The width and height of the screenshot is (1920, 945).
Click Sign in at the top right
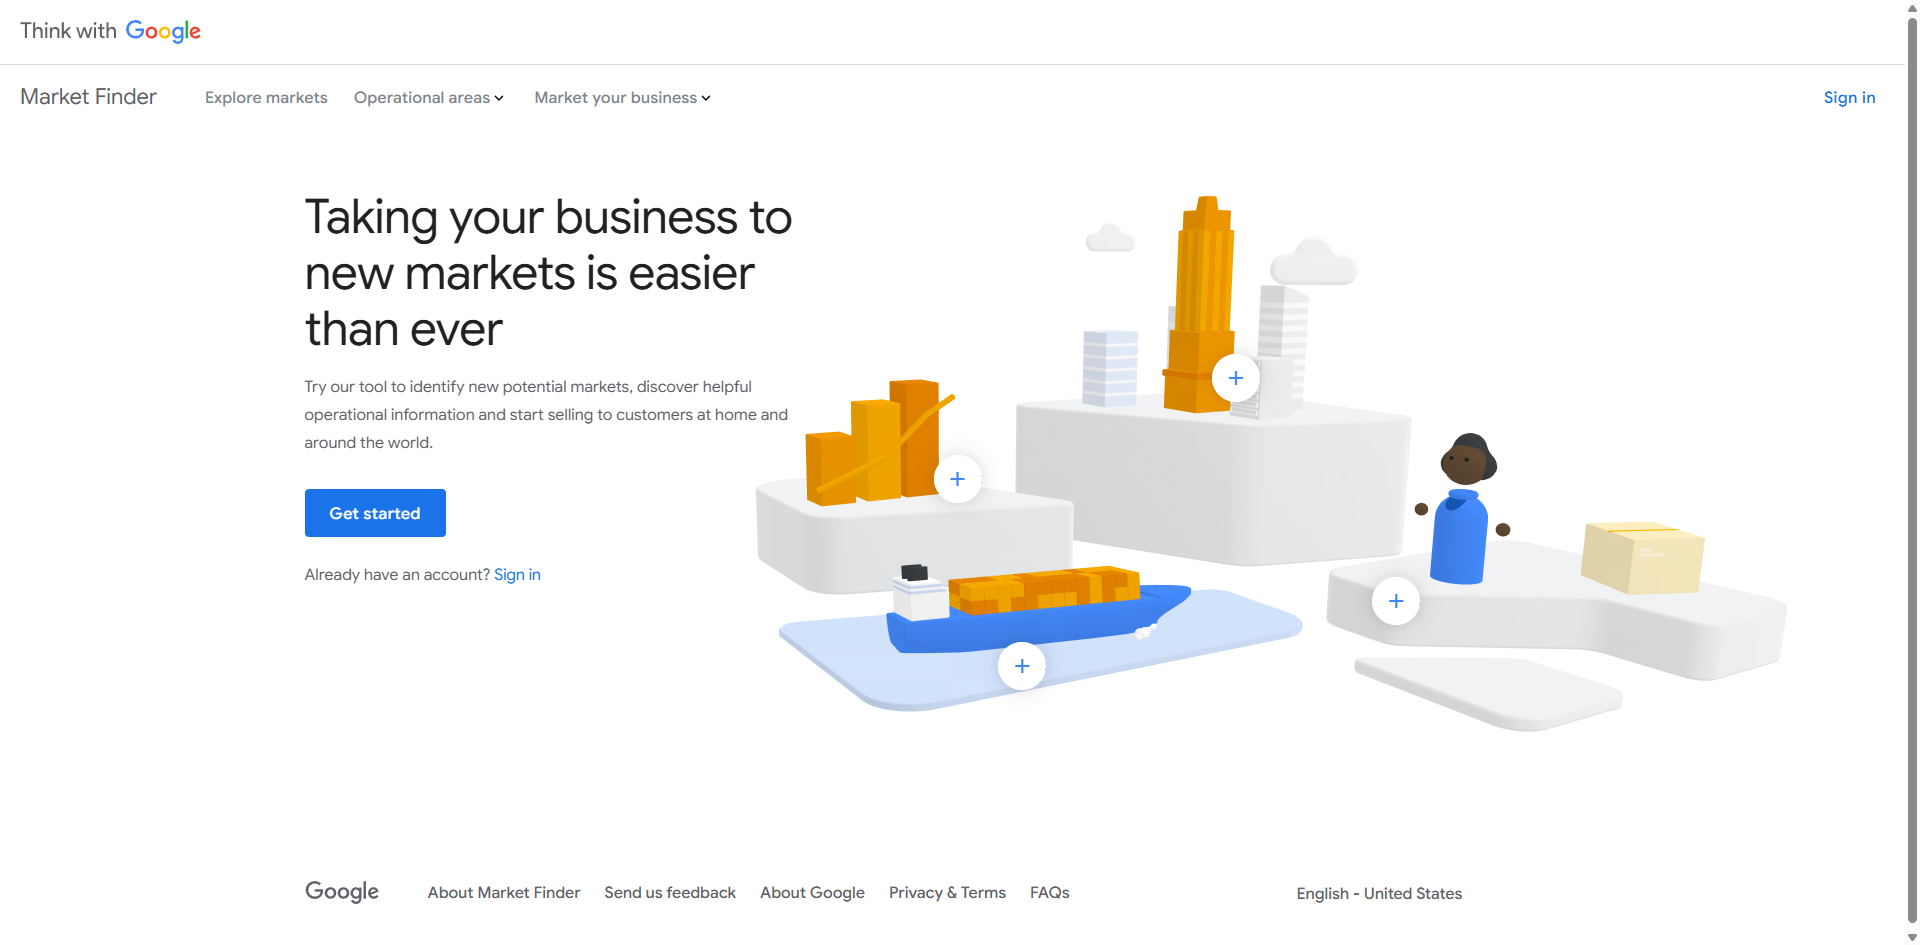coord(1849,98)
